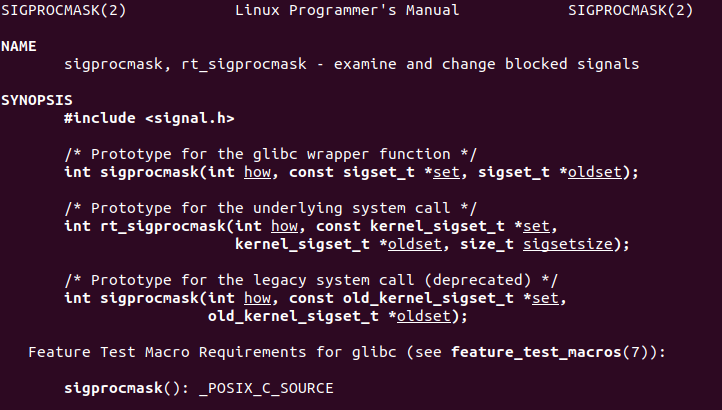Screen dimensions: 722x410
Task: Click the glibc wrapper function comment
Action: [270, 154]
